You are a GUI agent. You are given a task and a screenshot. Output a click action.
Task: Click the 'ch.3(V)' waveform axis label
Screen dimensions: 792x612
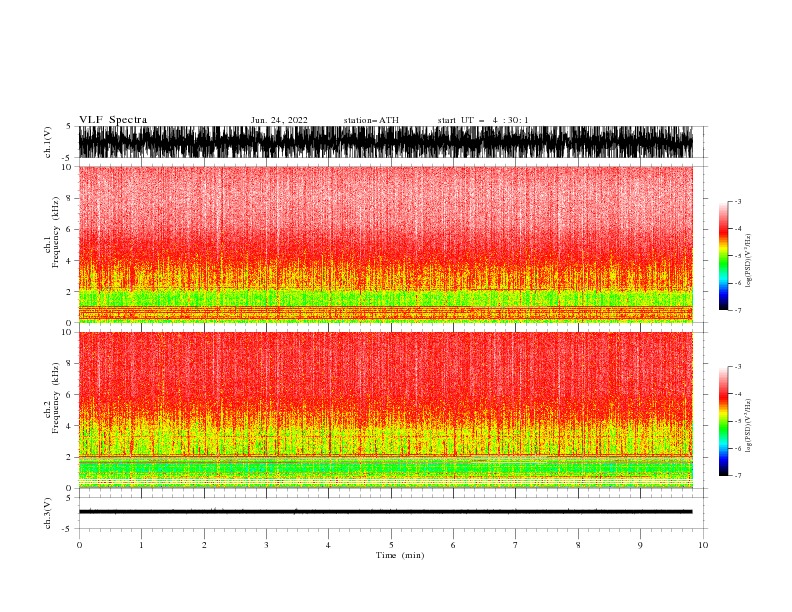pos(48,513)
